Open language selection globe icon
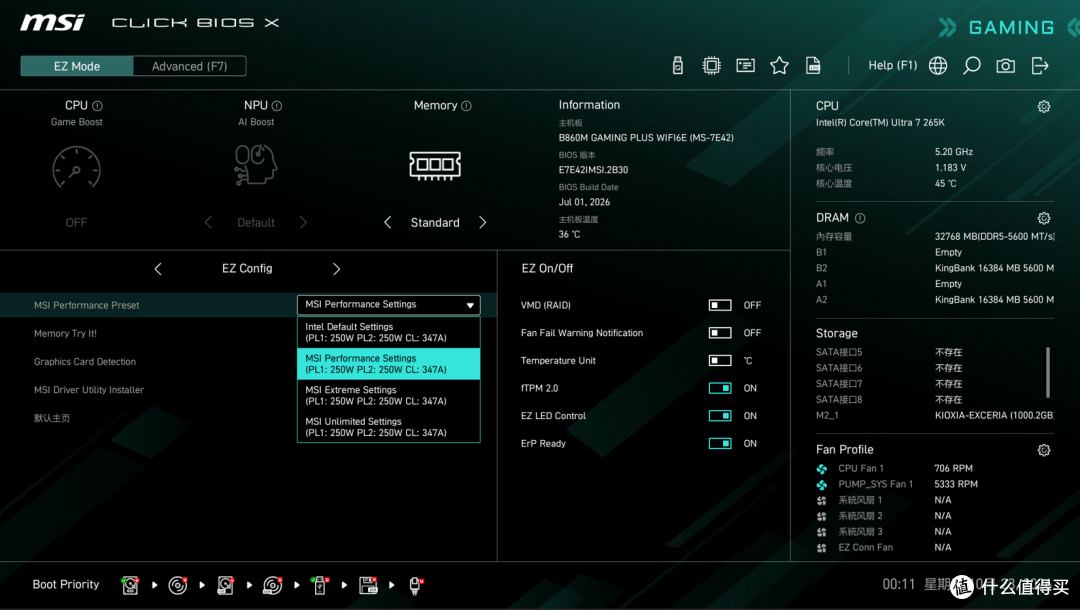 tap(937, 65)
